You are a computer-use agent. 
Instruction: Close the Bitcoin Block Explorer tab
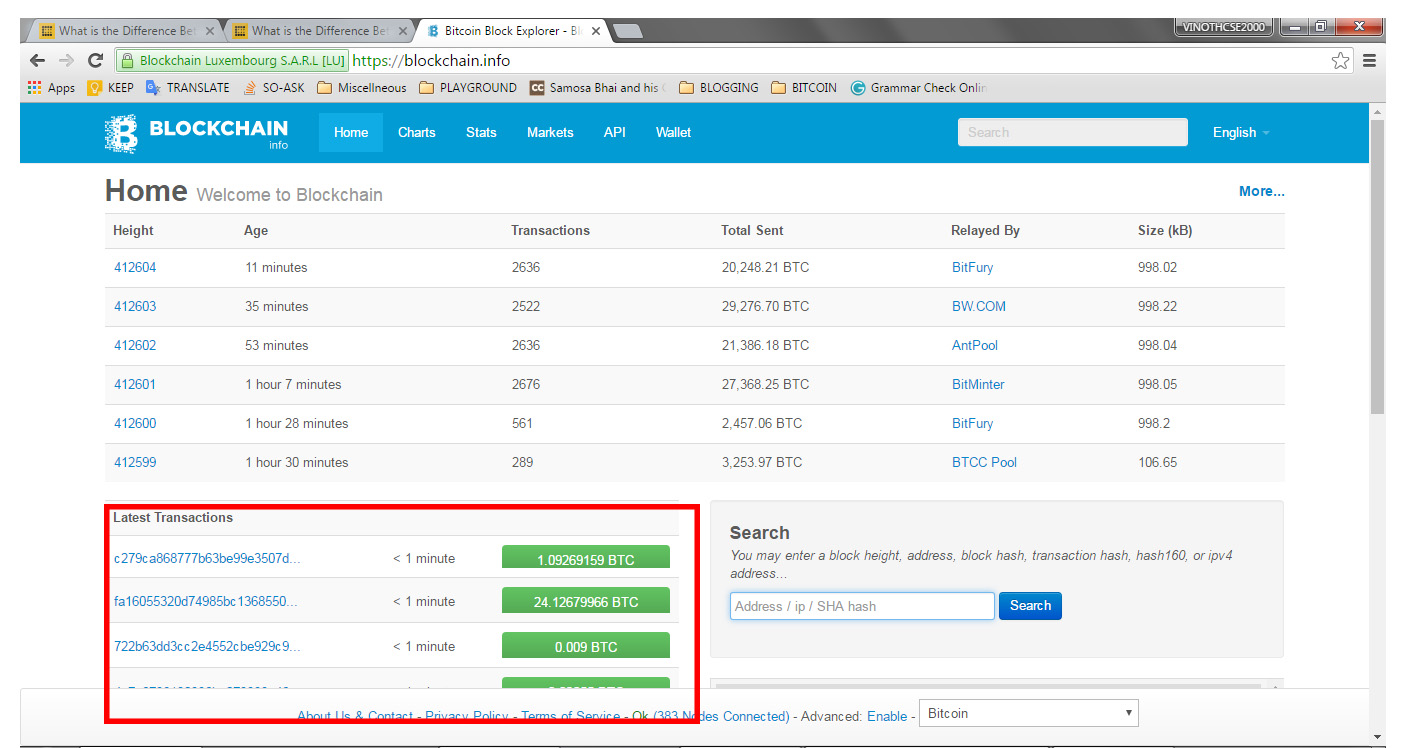(x=596, y=31)
